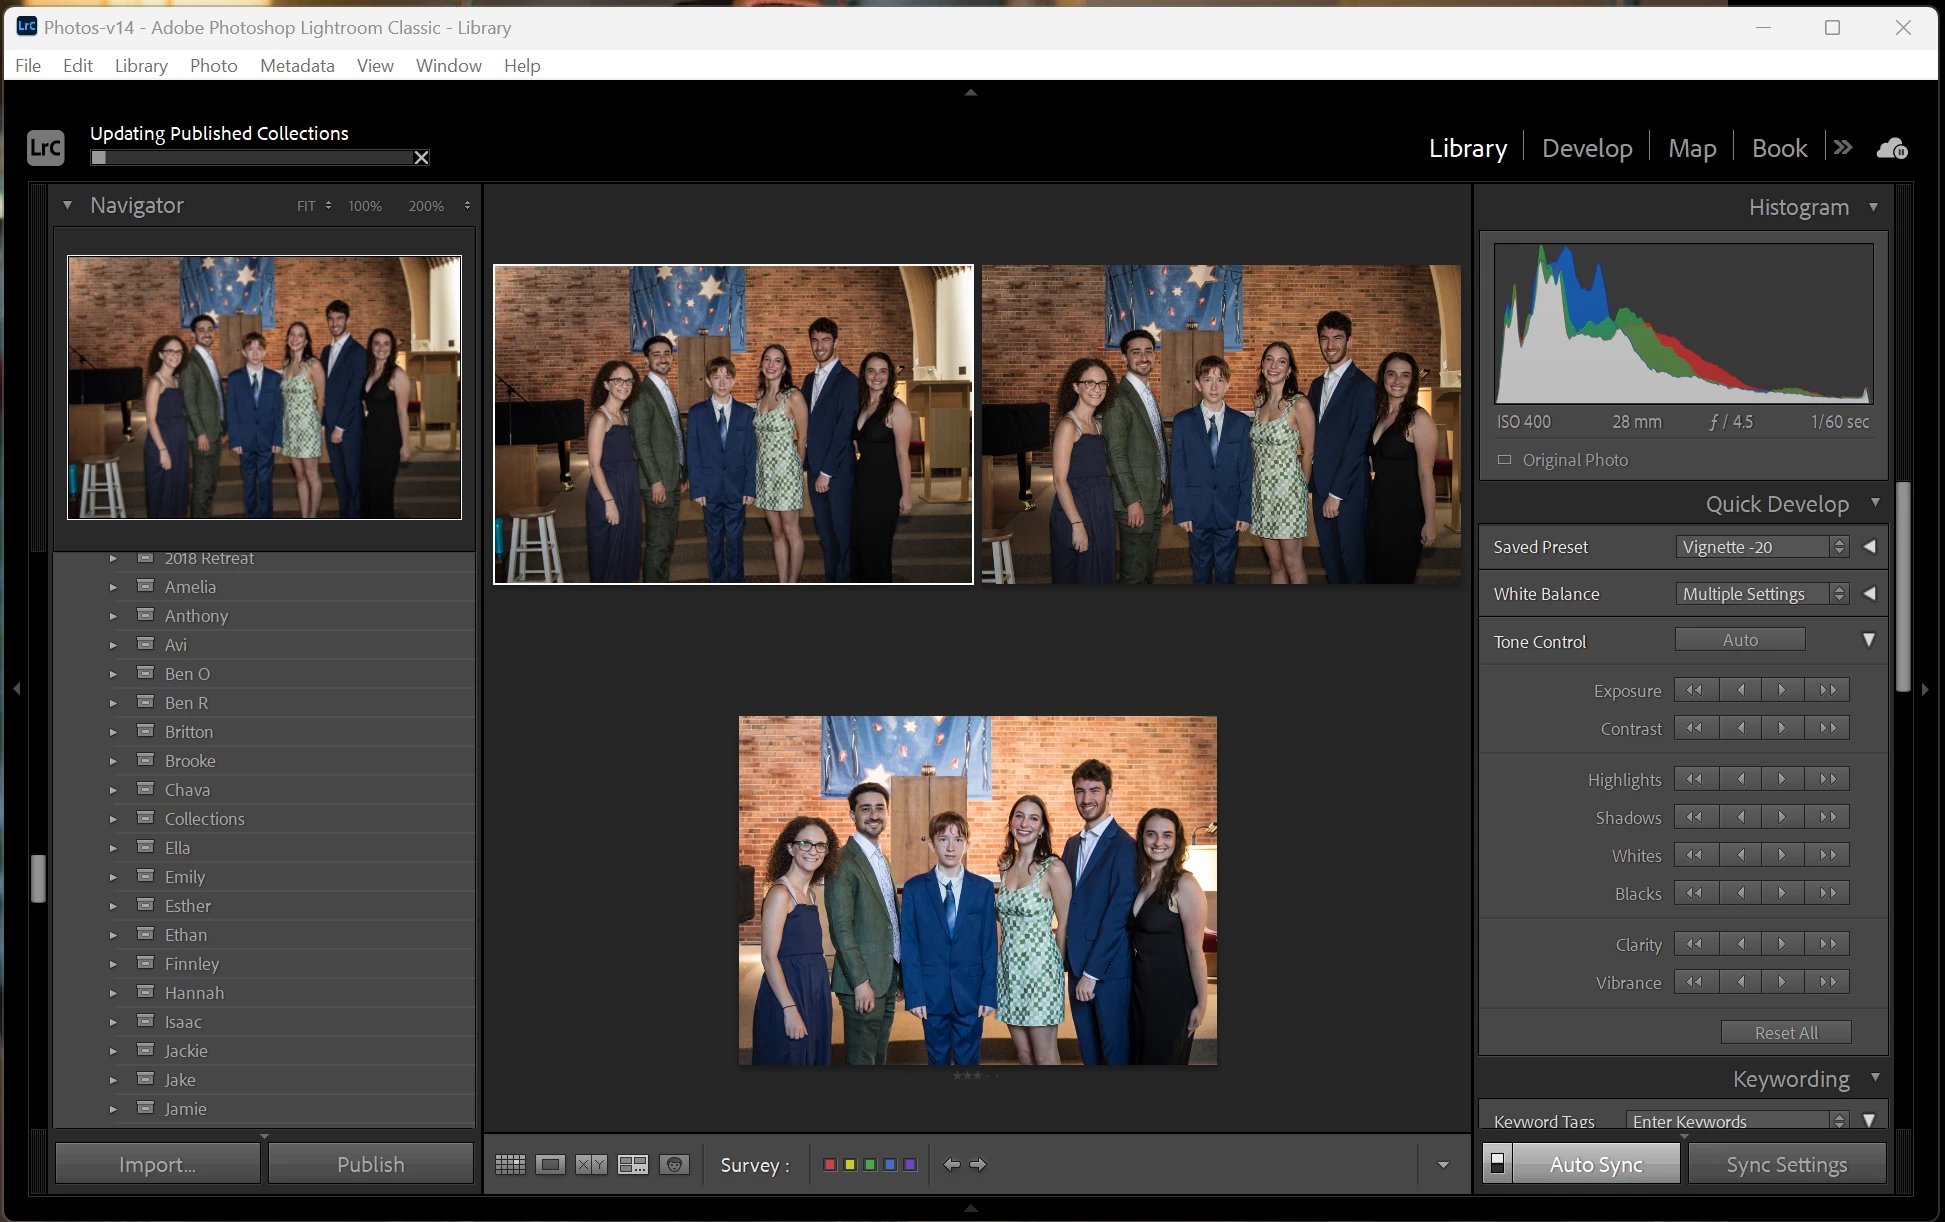The width and height of the screenshot is (1945, 1222).
Task: Cancel the Updating Published Collections task
Action: 422,158
